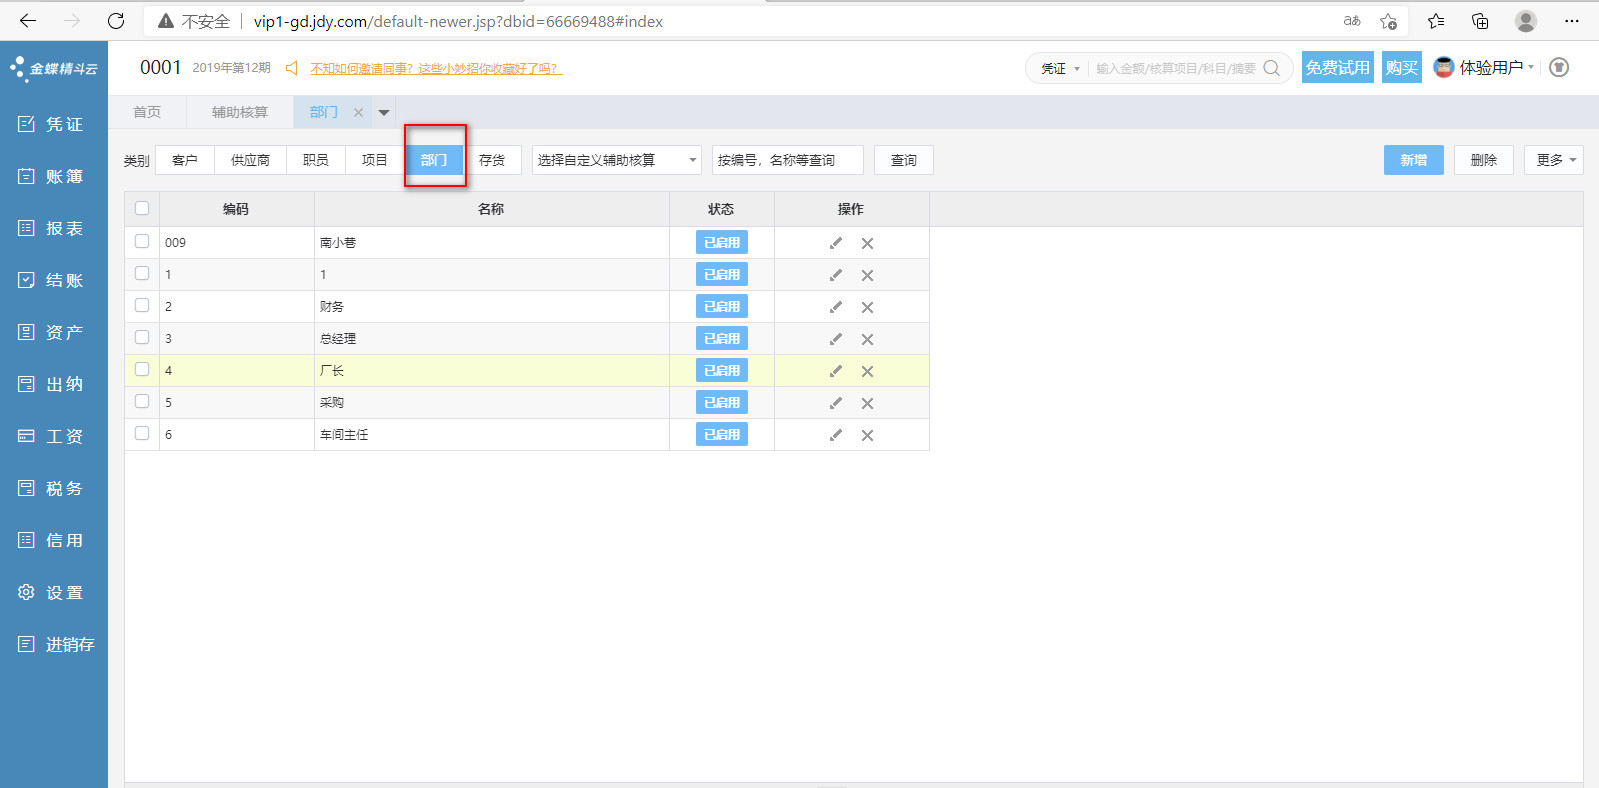Edit row 009 南小巷 with pencil icon
Screen dimensions: 1599x788
(x=836, y=243)
